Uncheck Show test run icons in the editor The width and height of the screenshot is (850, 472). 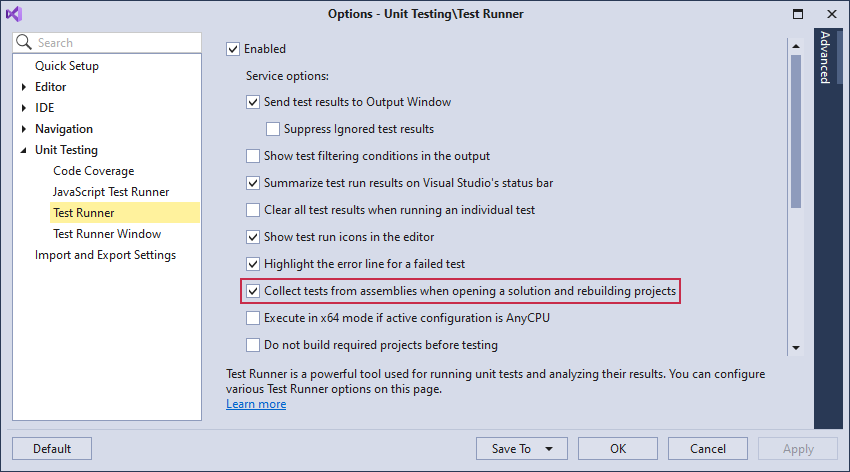point(253,237)
